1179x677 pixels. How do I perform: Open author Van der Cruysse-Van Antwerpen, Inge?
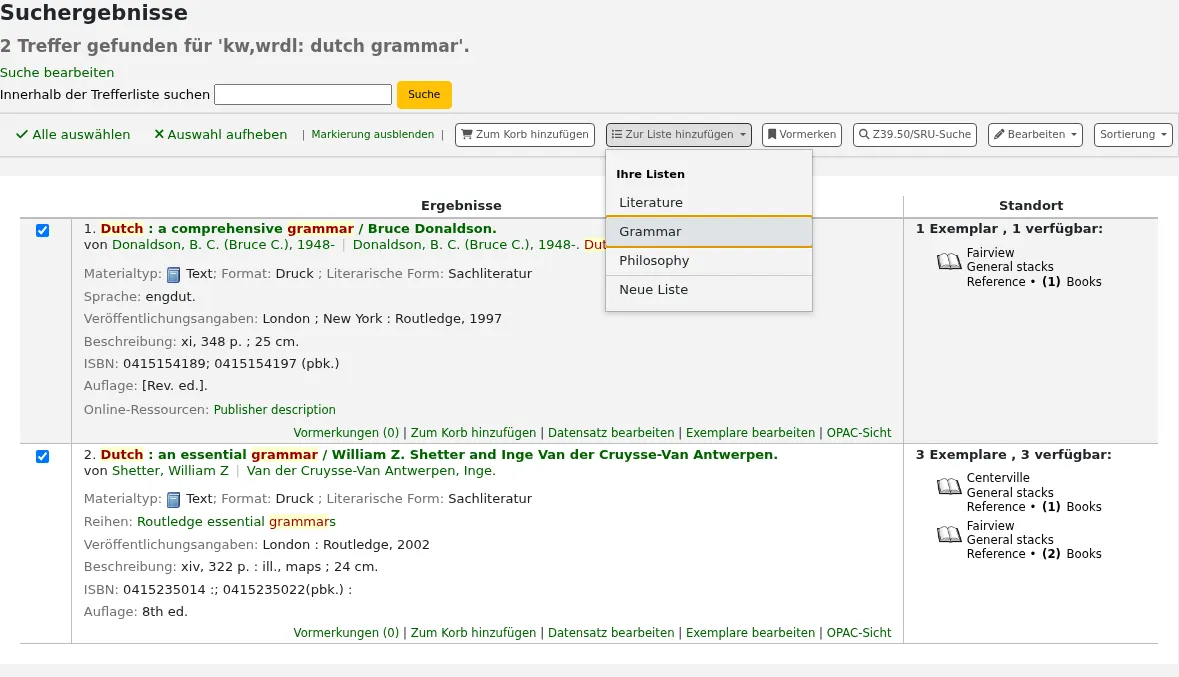[371, 471]
